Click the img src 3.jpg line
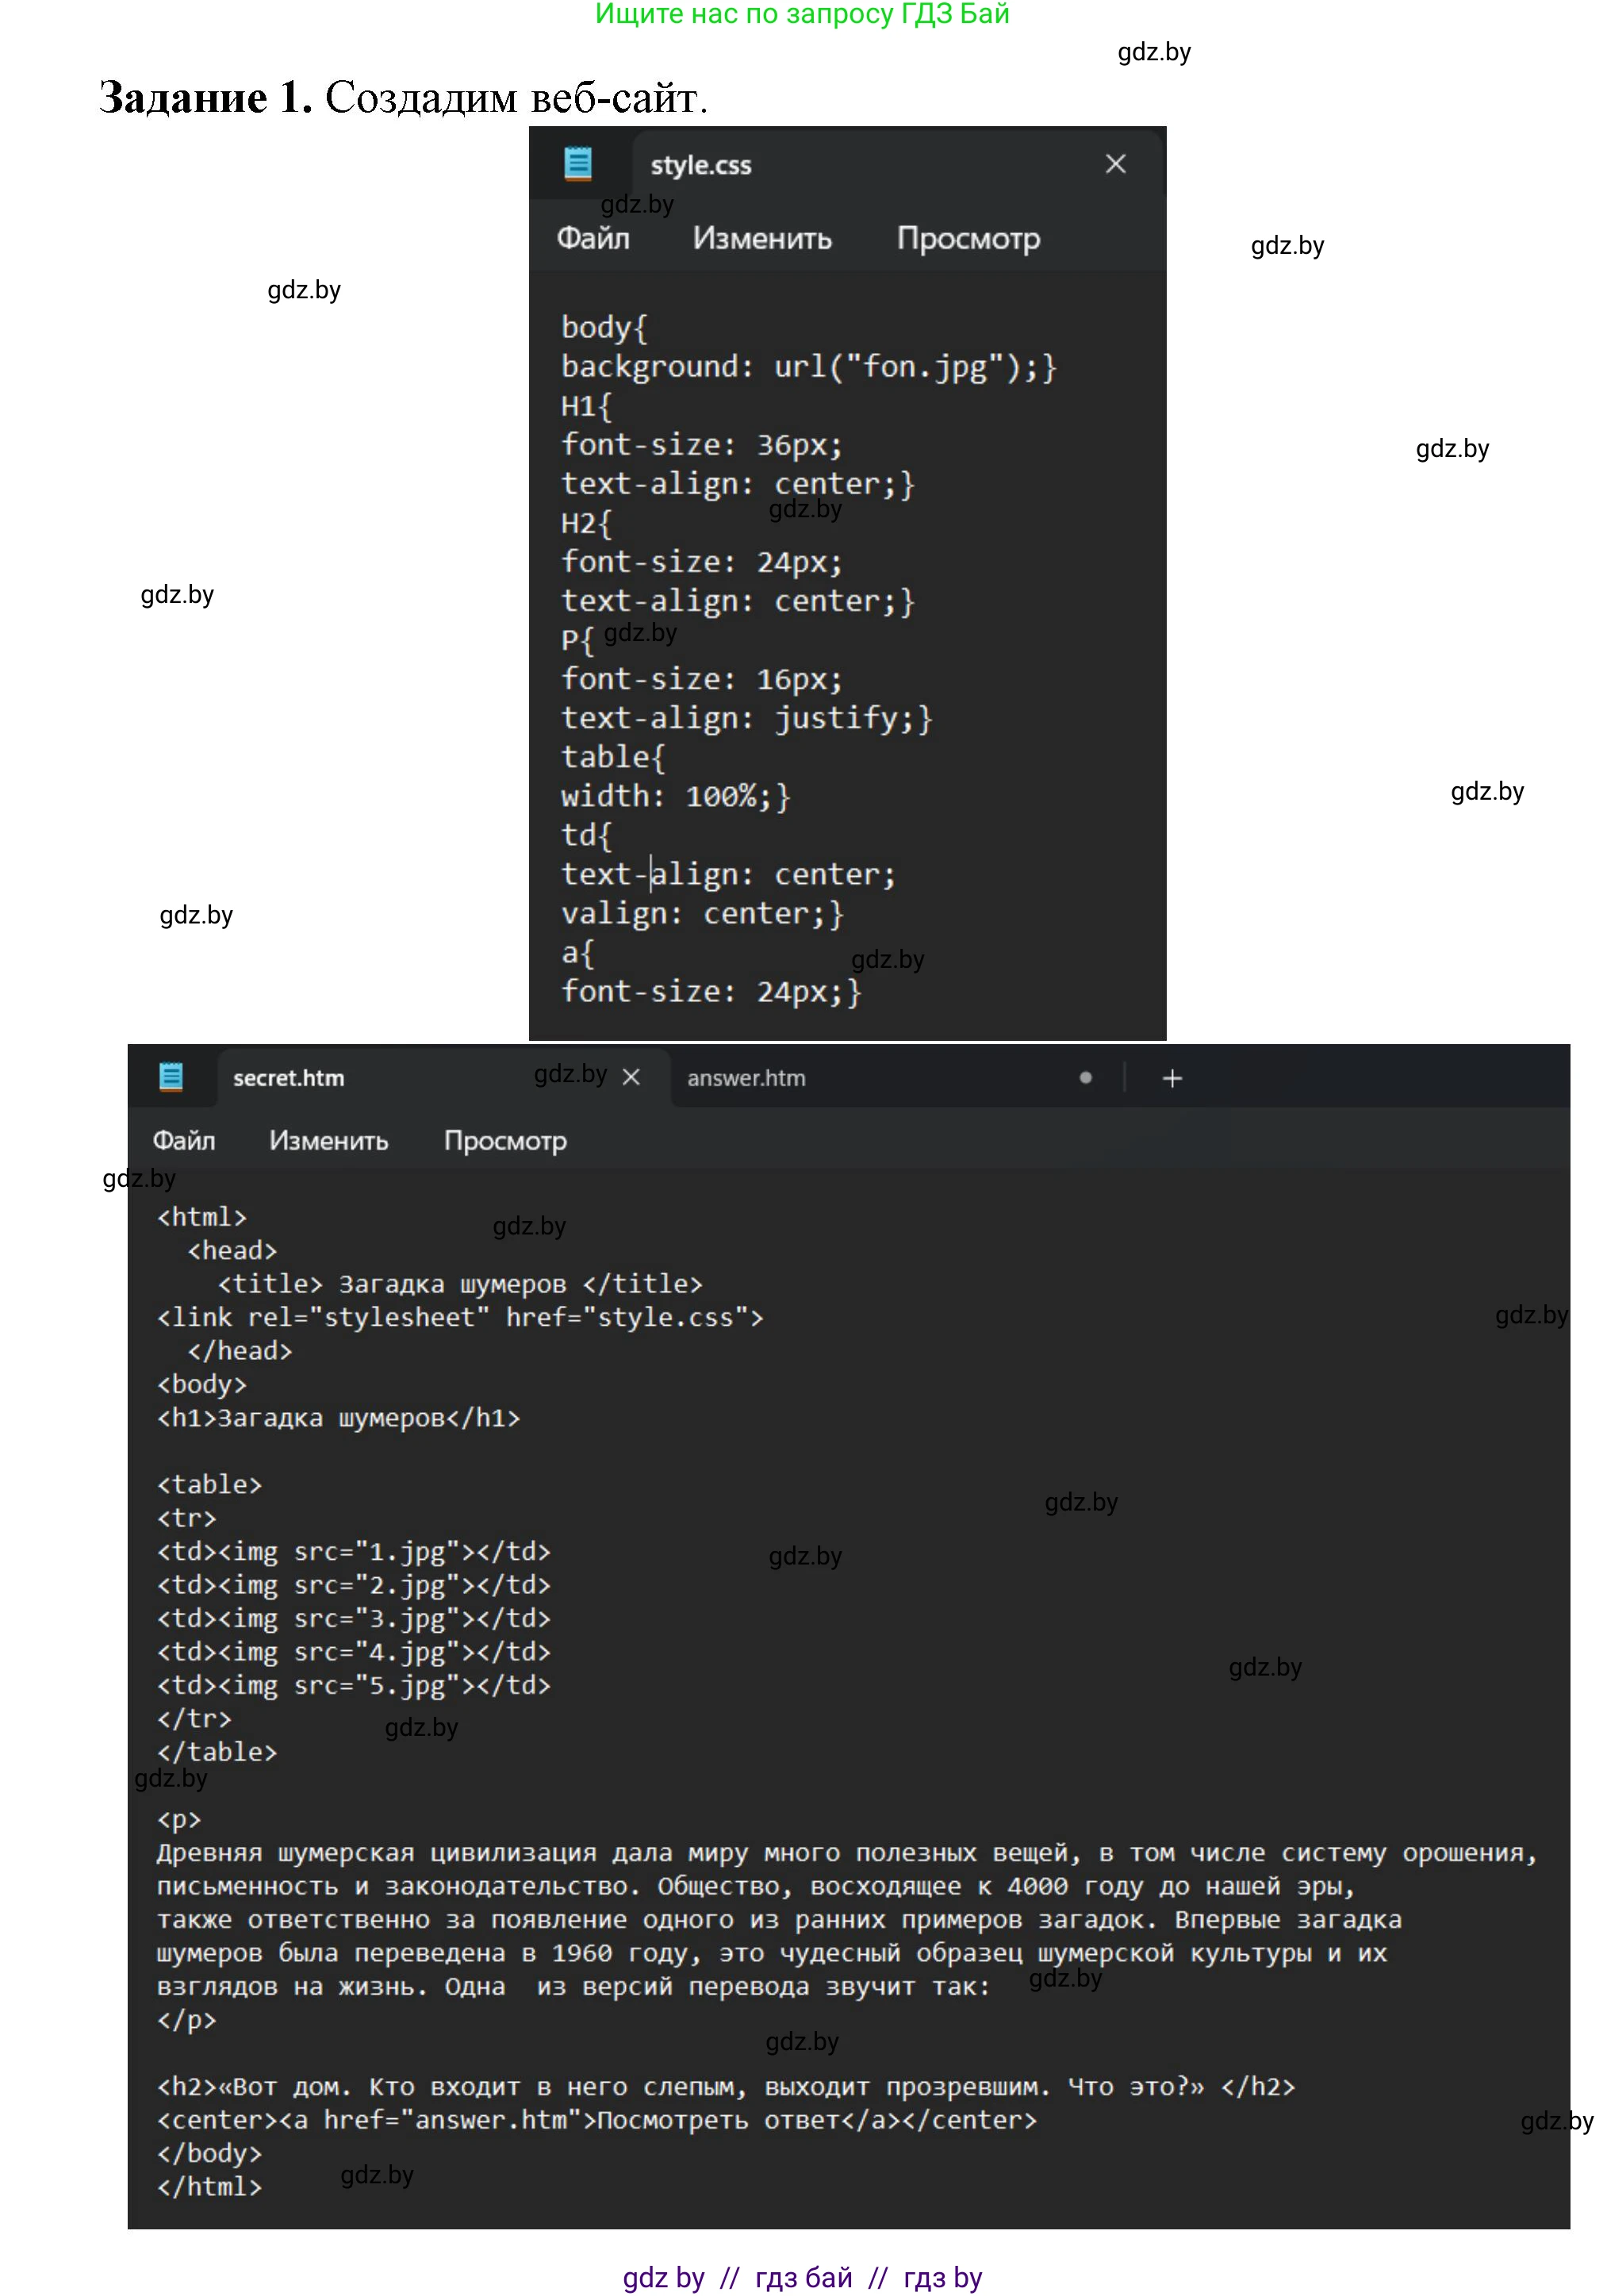The image size is (1607, 2296). click(353, 1618)
